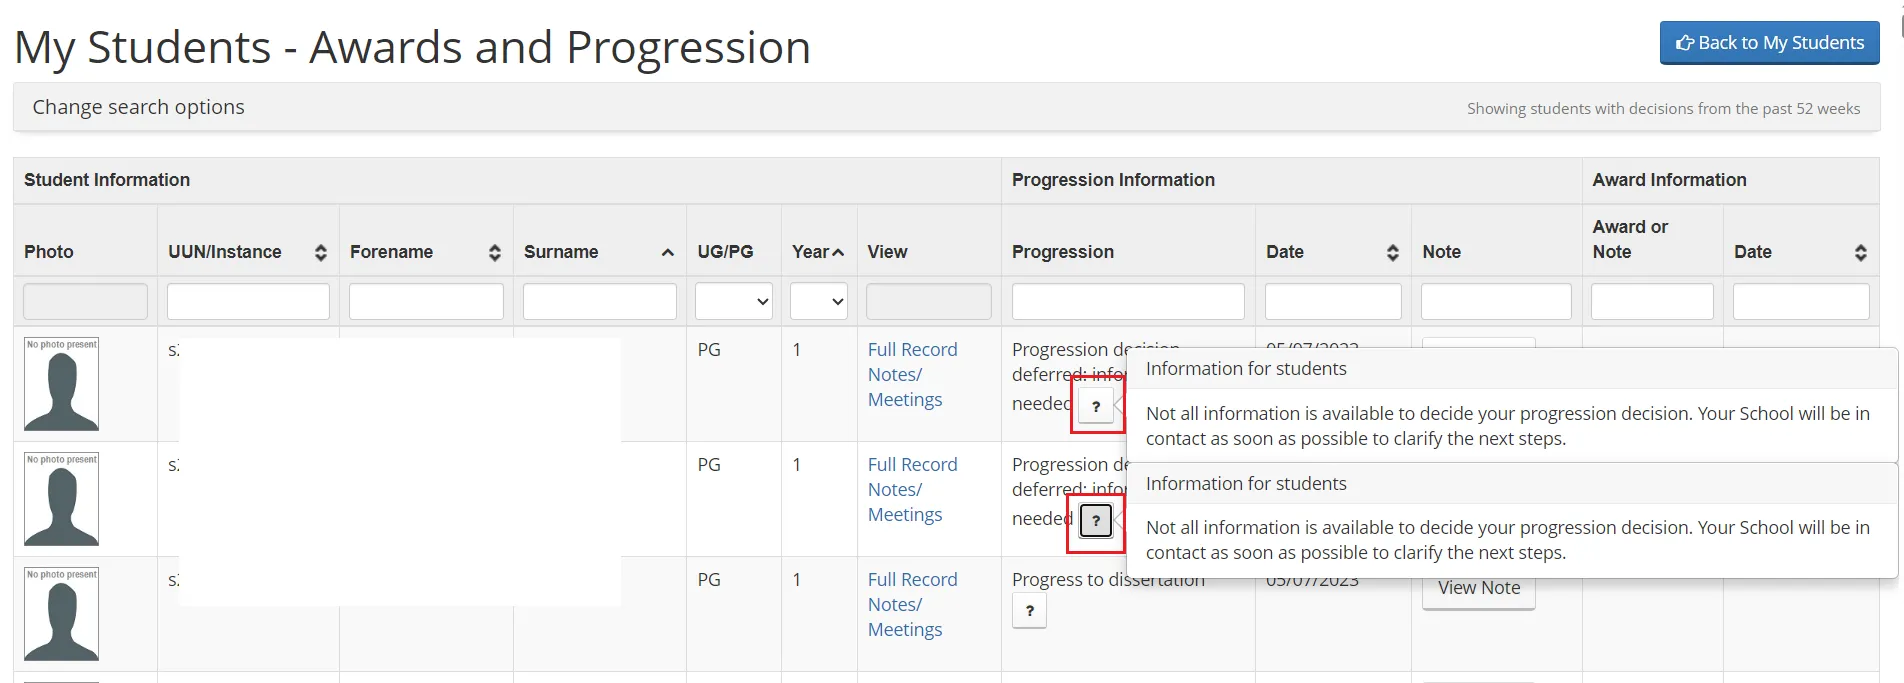The image size is (1904, 683).
Task: Sort the UUN/Instance column
Action: 320,252
